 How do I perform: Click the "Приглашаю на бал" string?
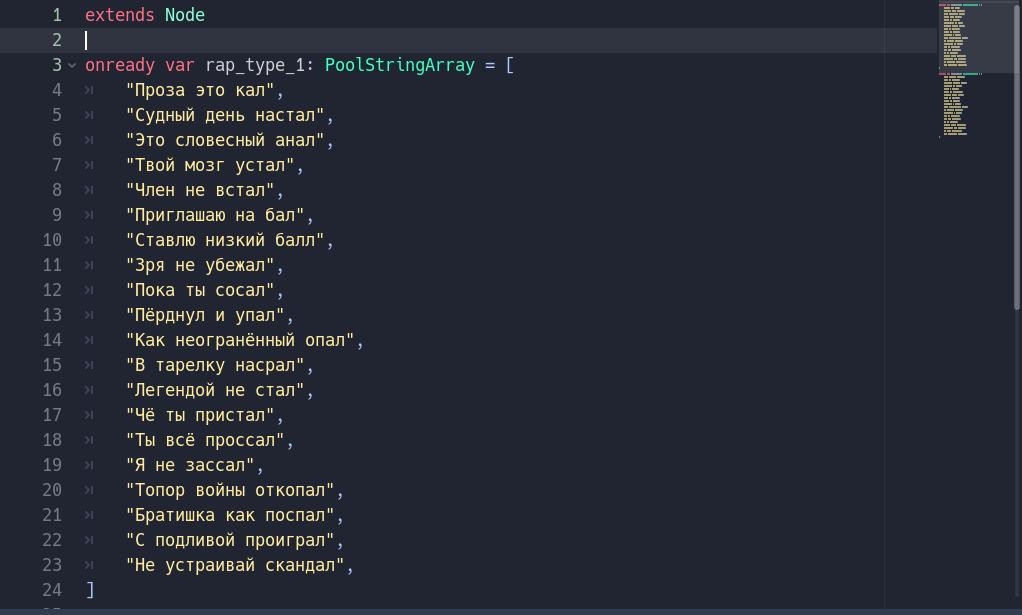[x=215, y=215]
